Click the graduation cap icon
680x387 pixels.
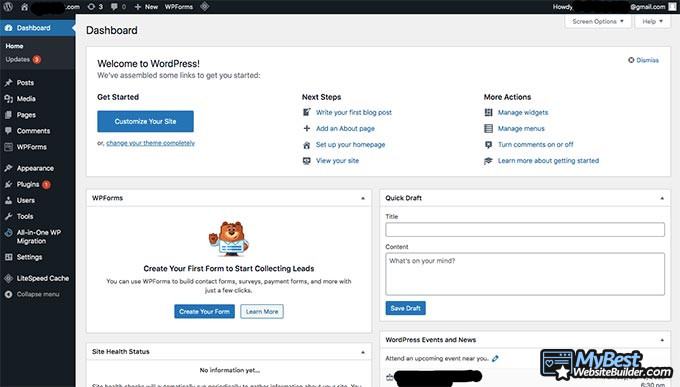click(488, 161)
